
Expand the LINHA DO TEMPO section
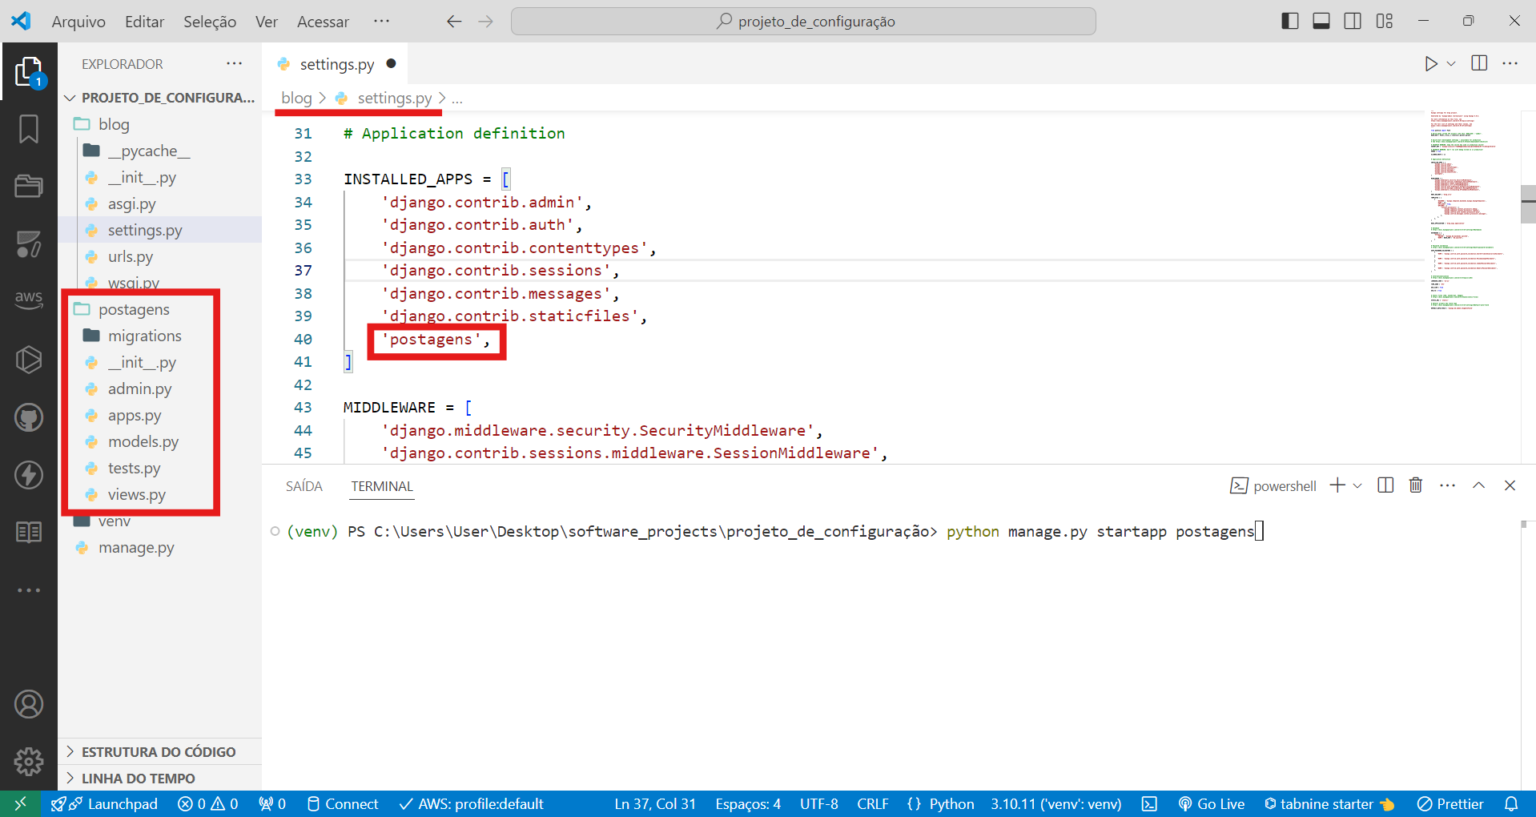[138, 778]
